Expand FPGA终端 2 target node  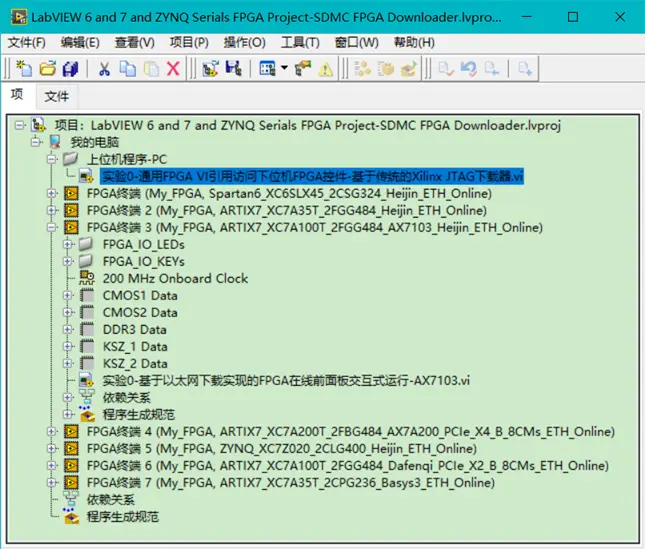(52, 210)
